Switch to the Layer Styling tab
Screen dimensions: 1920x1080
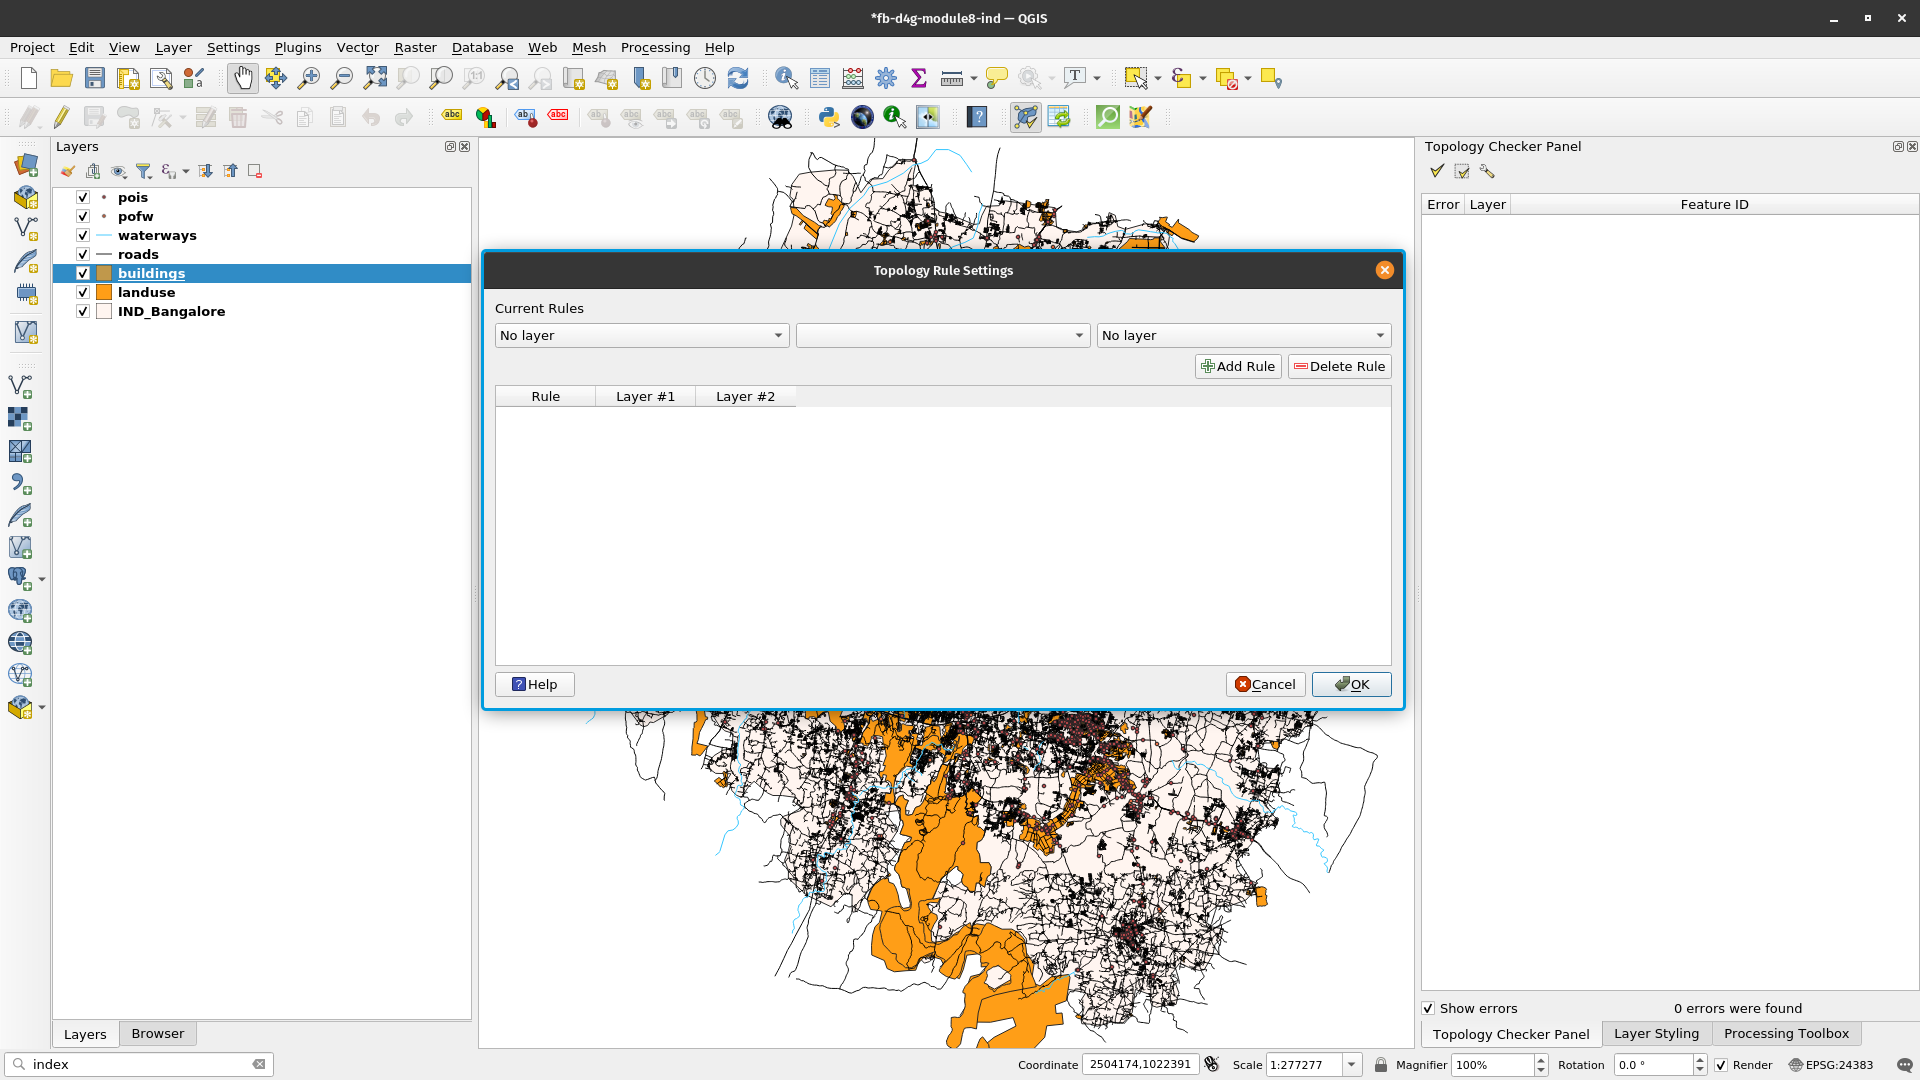[x=1656, y=1033]
